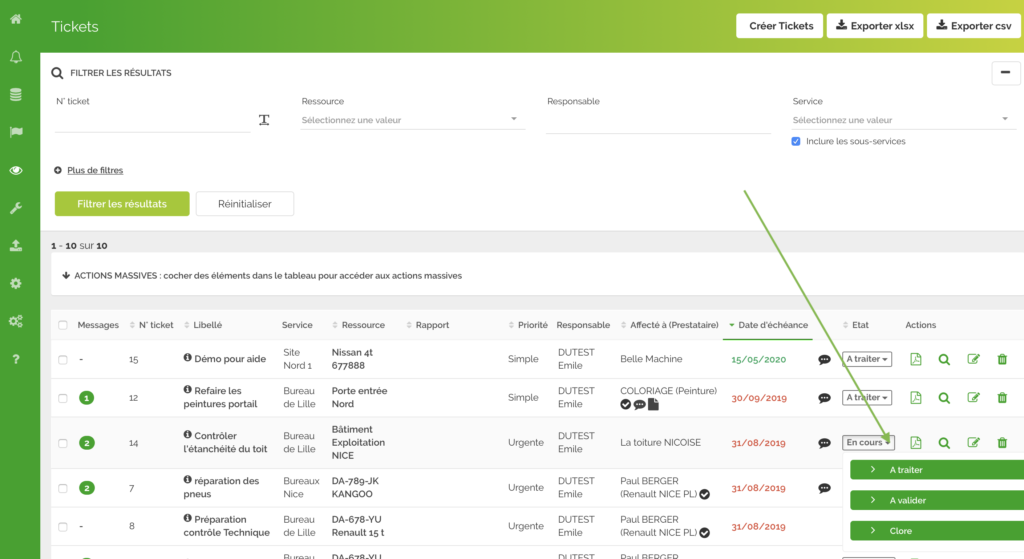Open the Ressource filter dropdown
1024x559 pixels.
[x=412, y=120]
